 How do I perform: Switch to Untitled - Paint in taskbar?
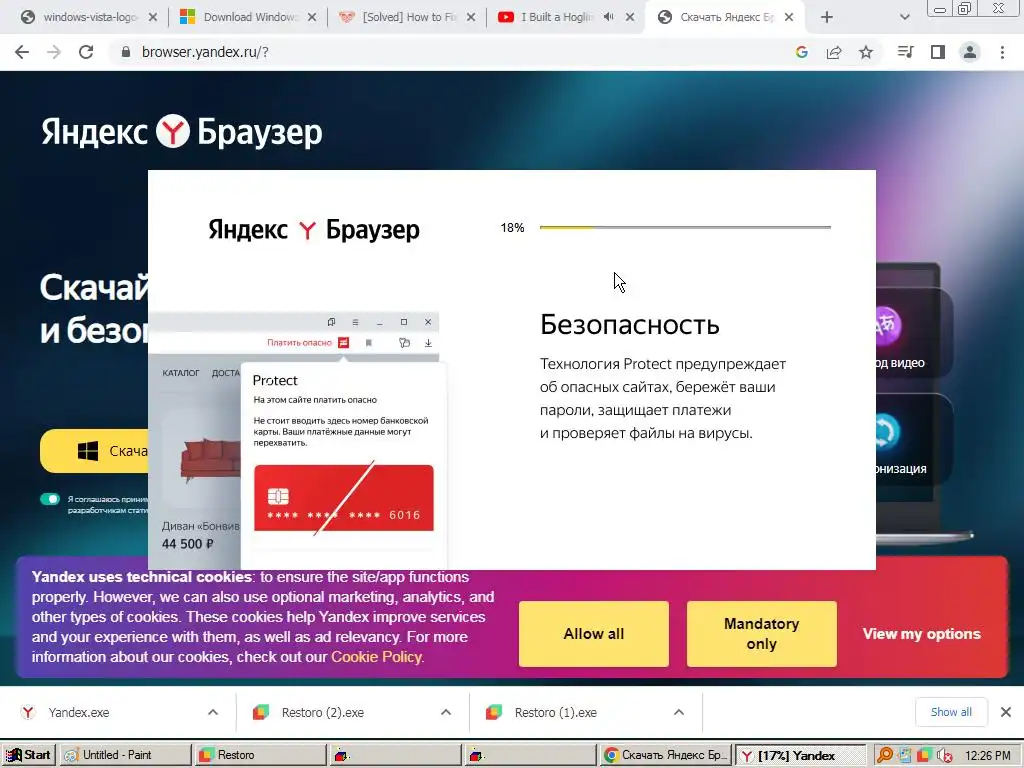click(x=125, y=755)
